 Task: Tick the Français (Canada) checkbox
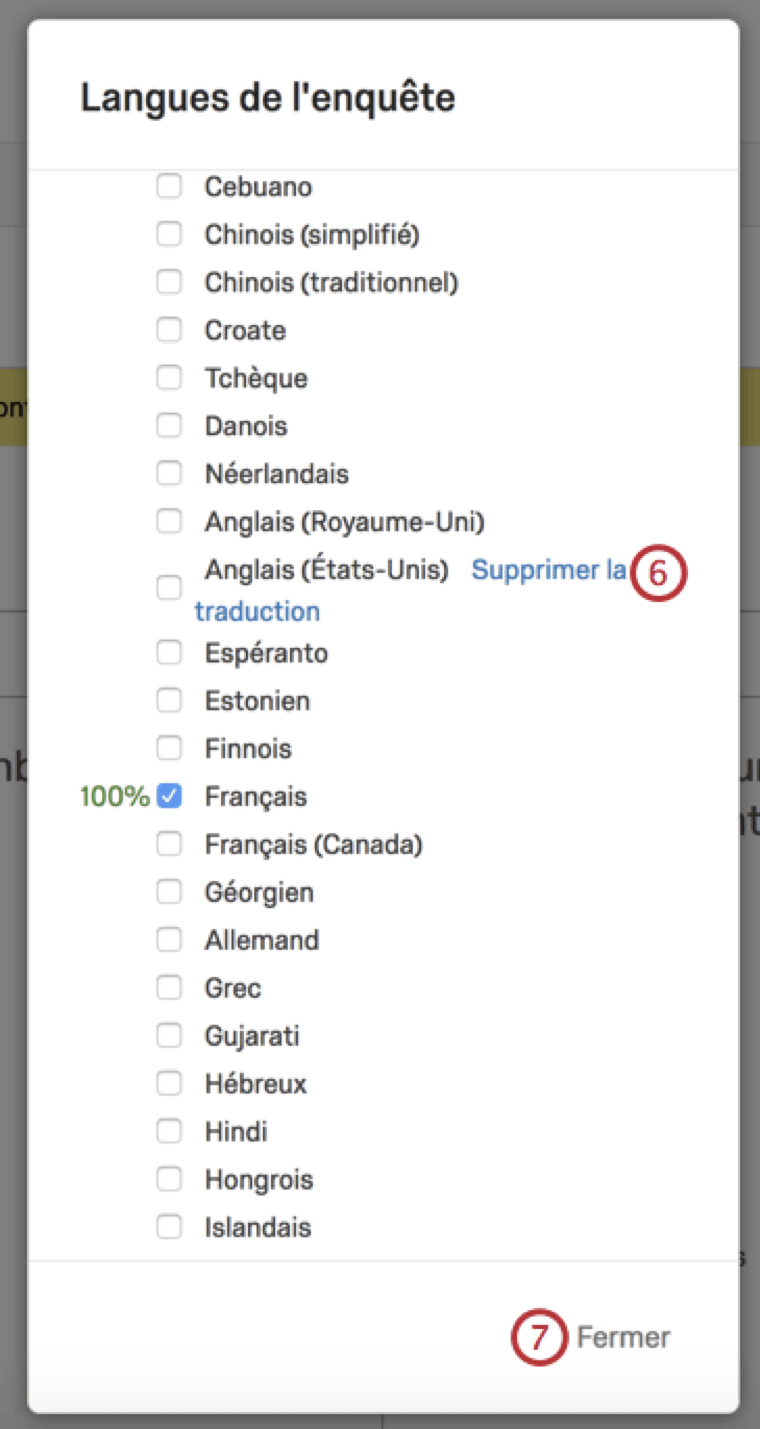[x=169, y=845]
